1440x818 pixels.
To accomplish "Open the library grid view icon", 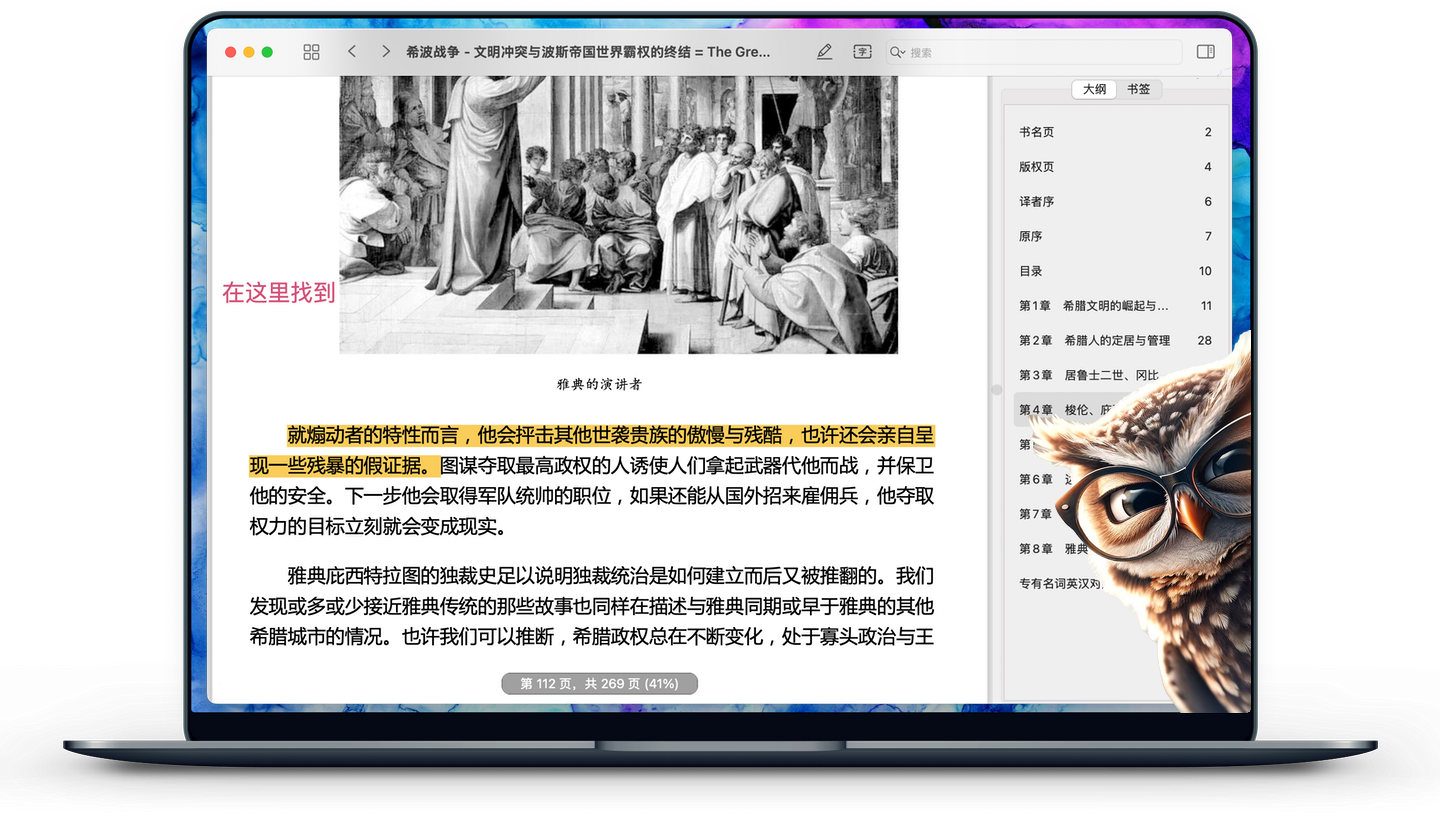I will [311, 52].
